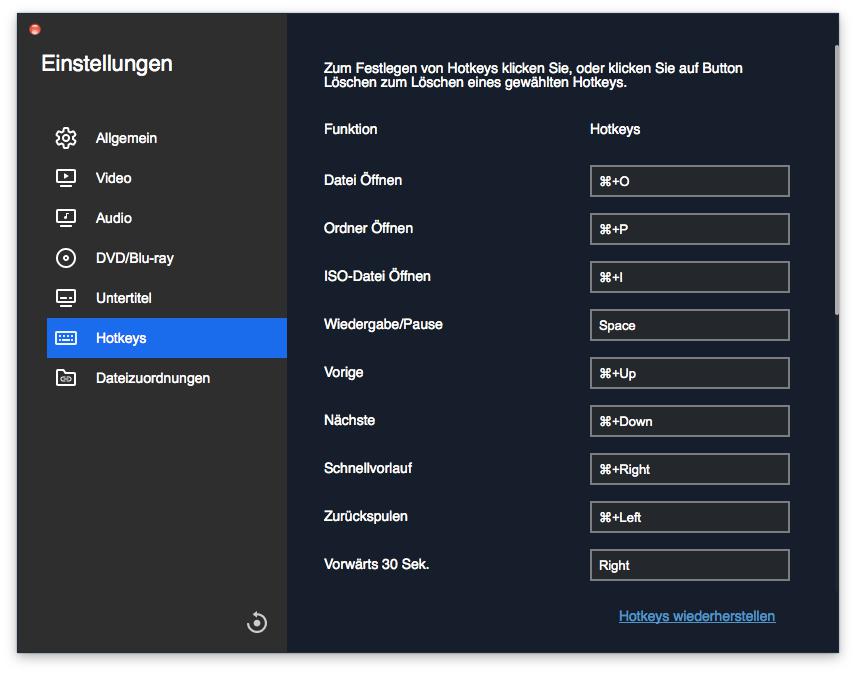Screen dimensions: 856x674
Task: Switch to the Untertitel settings section
Action: tap(124, 298)
